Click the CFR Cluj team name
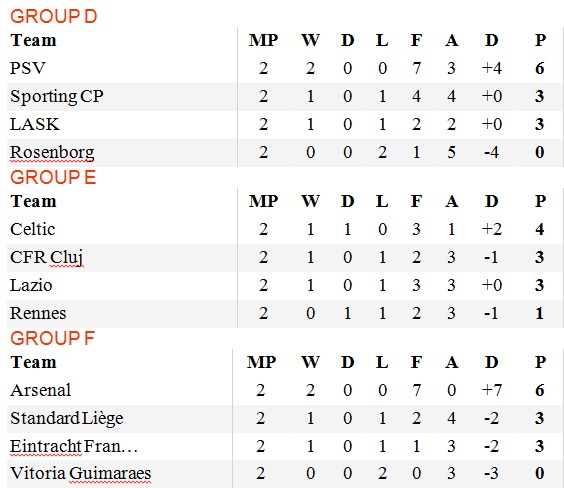 tap(47, 257)
